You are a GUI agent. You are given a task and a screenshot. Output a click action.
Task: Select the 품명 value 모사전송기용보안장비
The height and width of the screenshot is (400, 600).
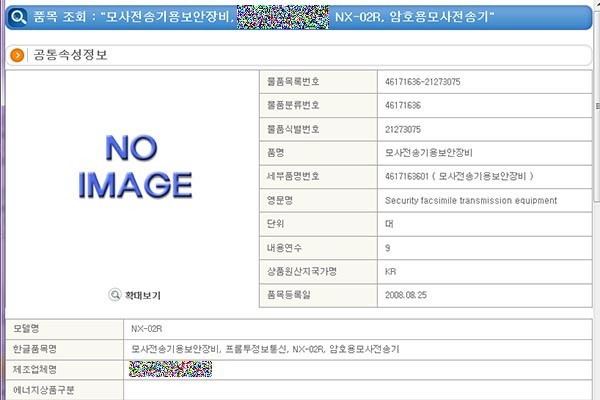[x=429, y=153]
